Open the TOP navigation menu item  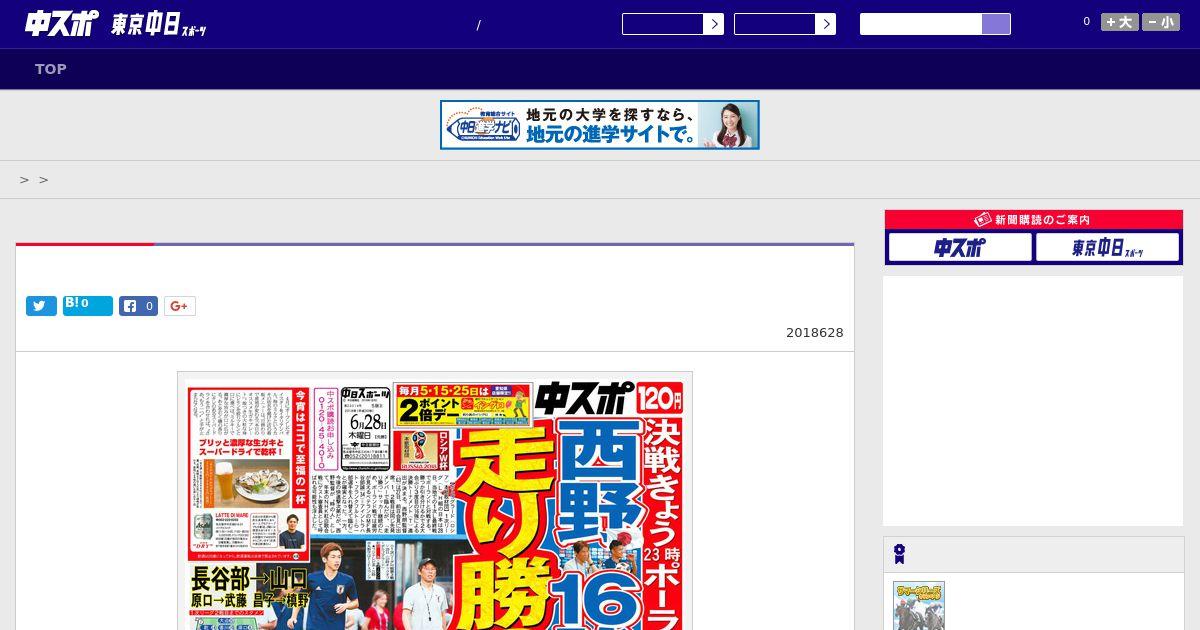[51, 69]
